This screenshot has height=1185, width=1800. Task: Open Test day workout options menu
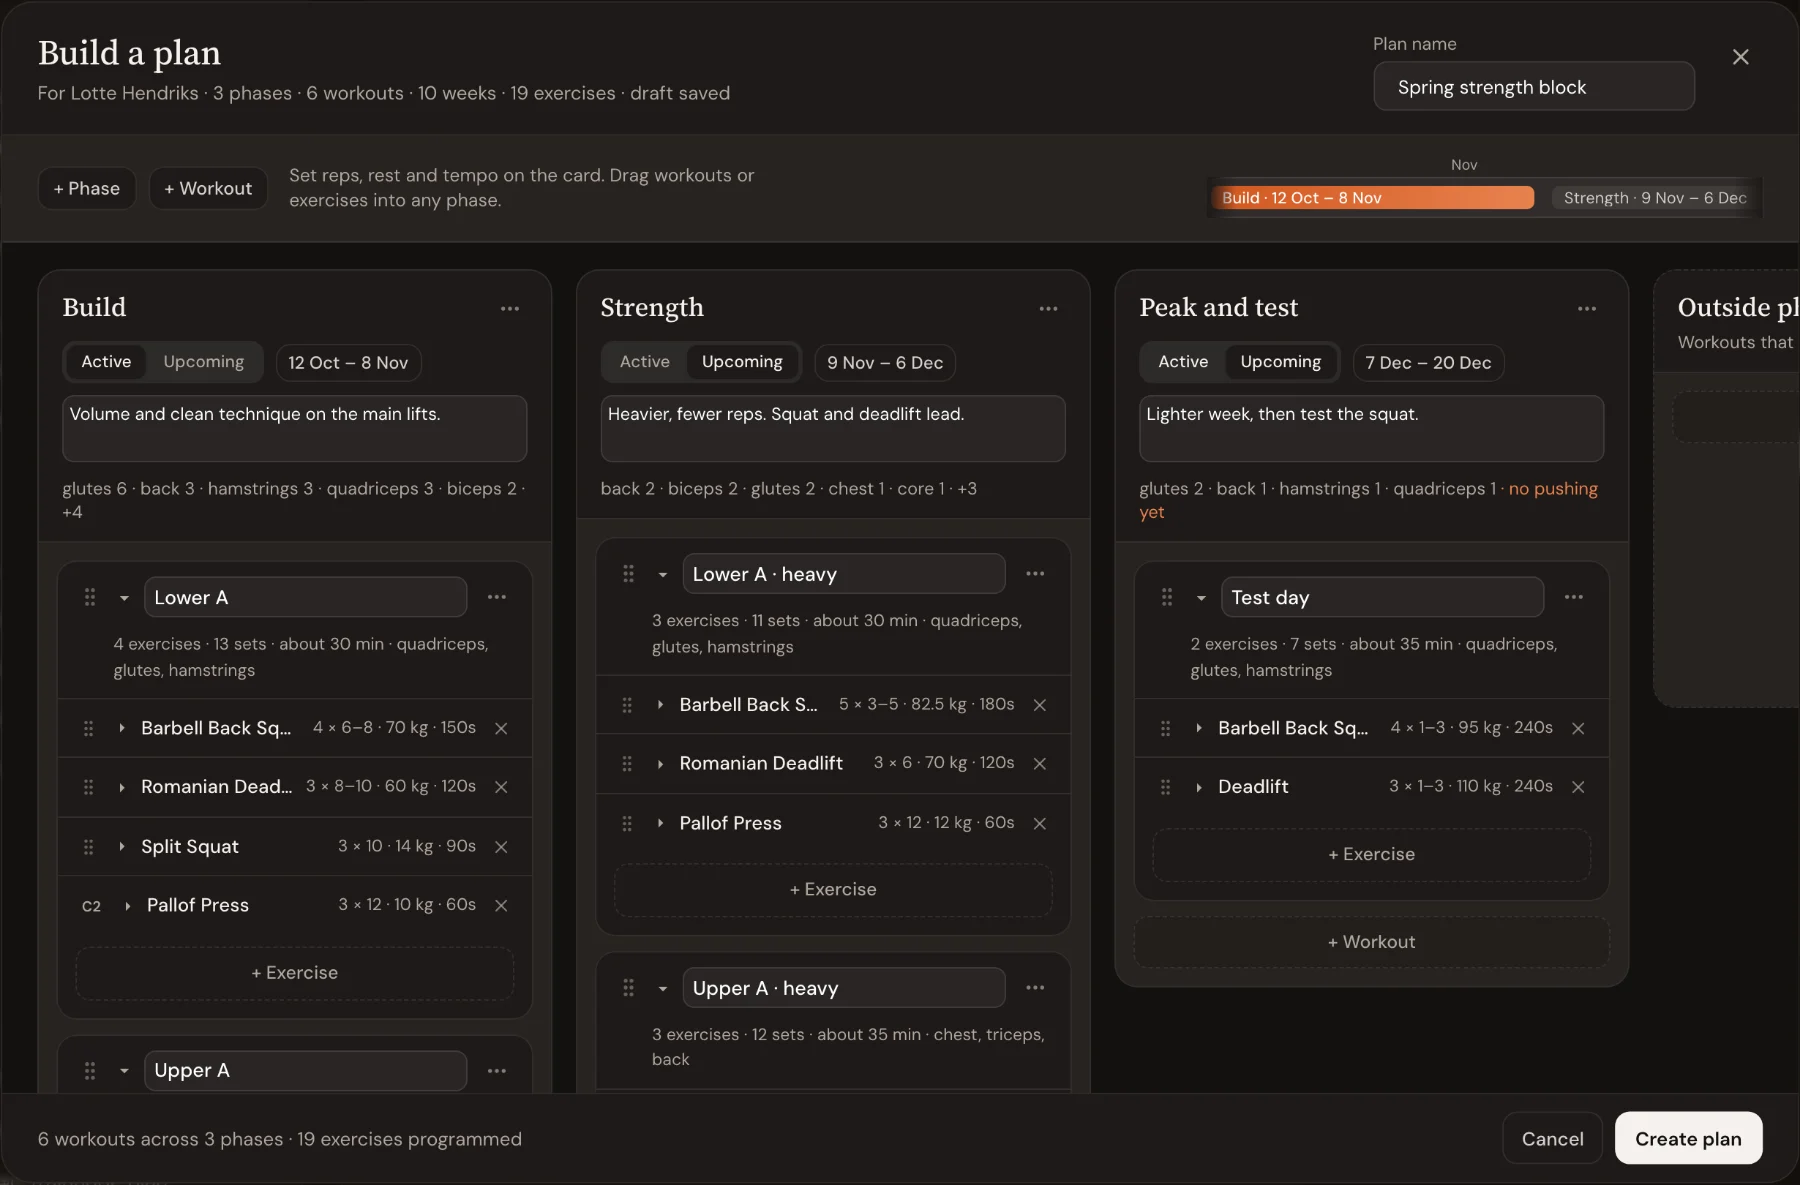coord(1574,597)
